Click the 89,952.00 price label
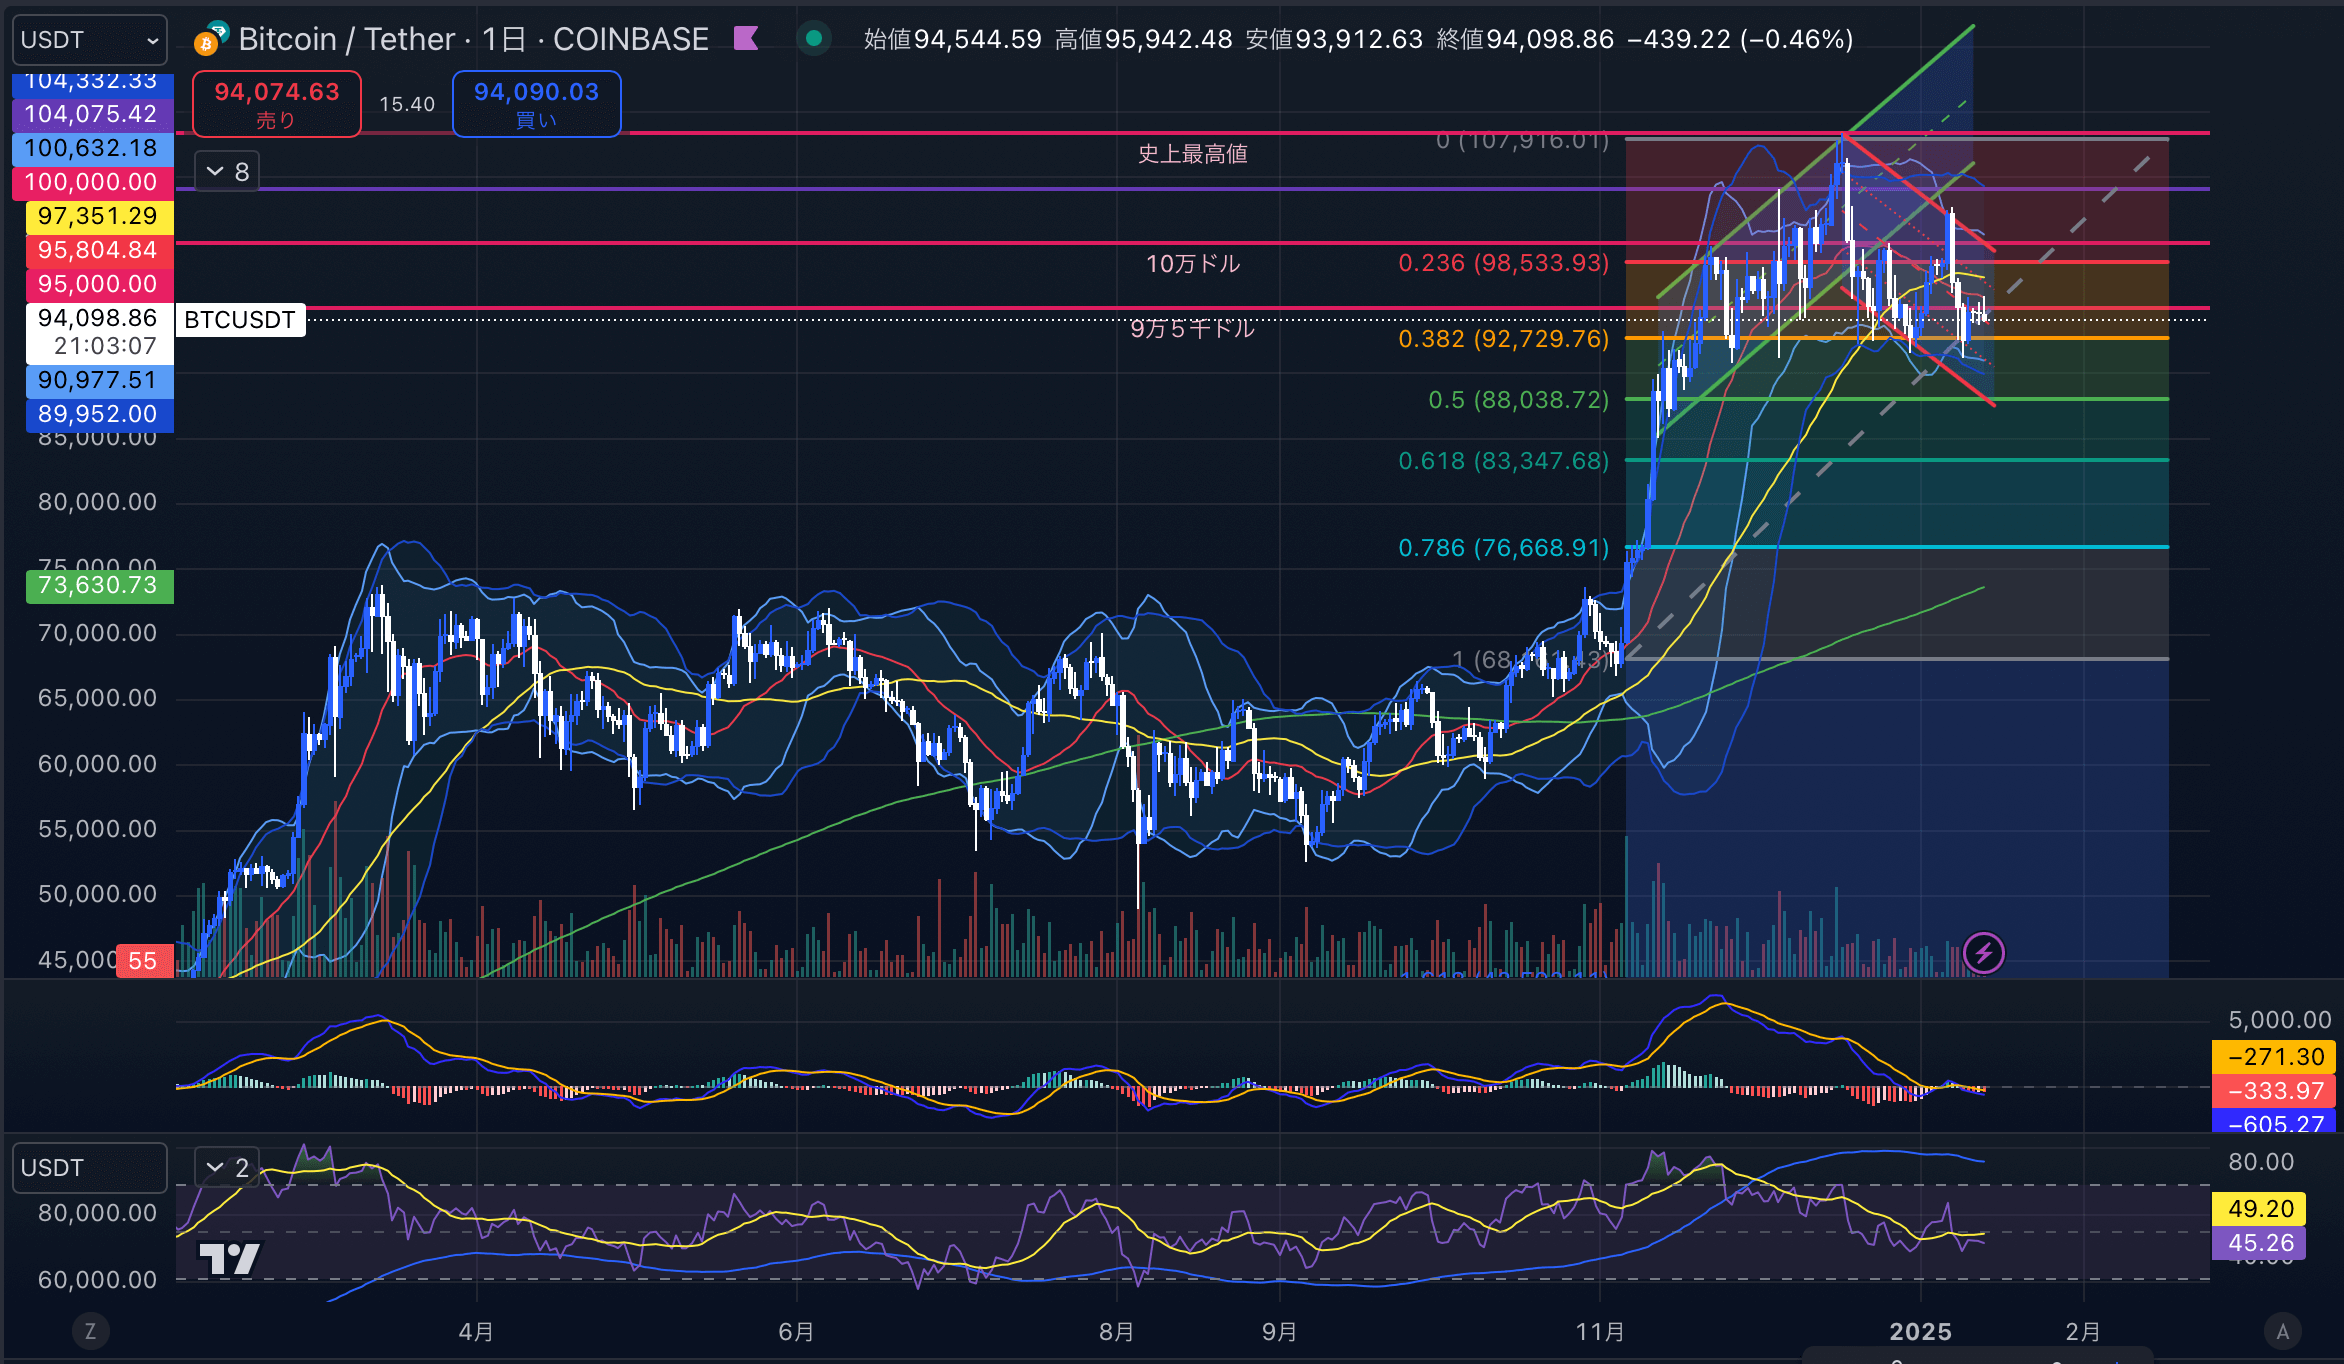The height and width of the screenshot is (1364, 2344). click(98, 414)
